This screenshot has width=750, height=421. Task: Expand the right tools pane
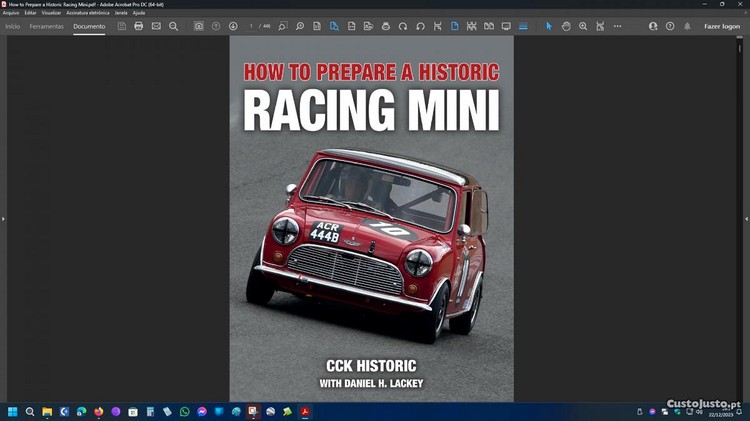746,218
